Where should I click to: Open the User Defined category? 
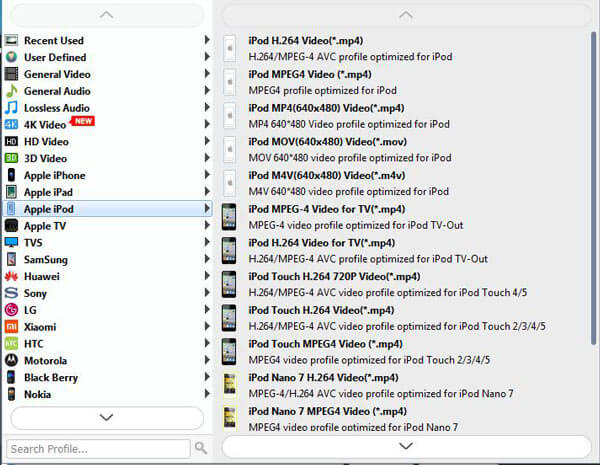tap(108, 57)
